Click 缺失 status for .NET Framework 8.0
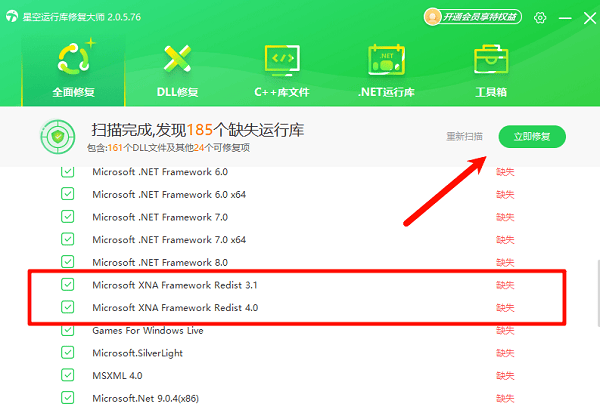 [x=505, y=262]
